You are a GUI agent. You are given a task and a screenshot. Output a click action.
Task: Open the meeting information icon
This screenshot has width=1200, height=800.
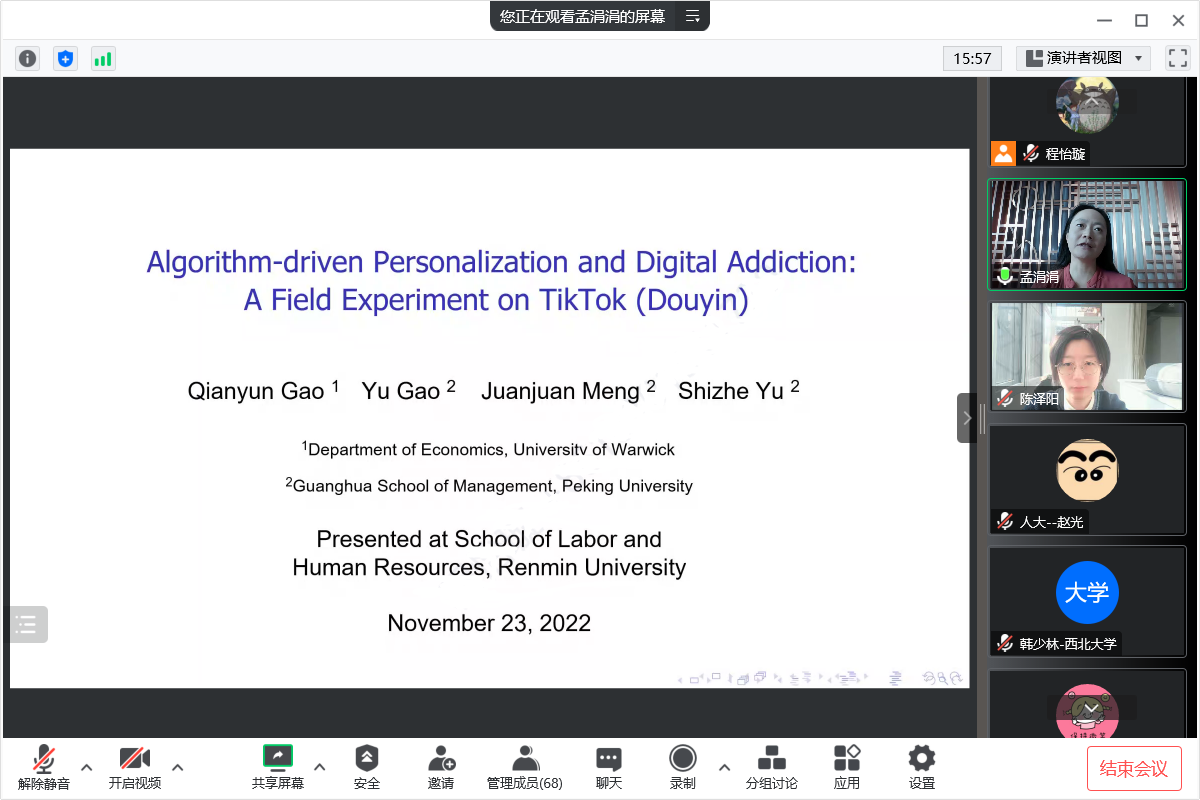pyautogui.click(x=27, y=59)
